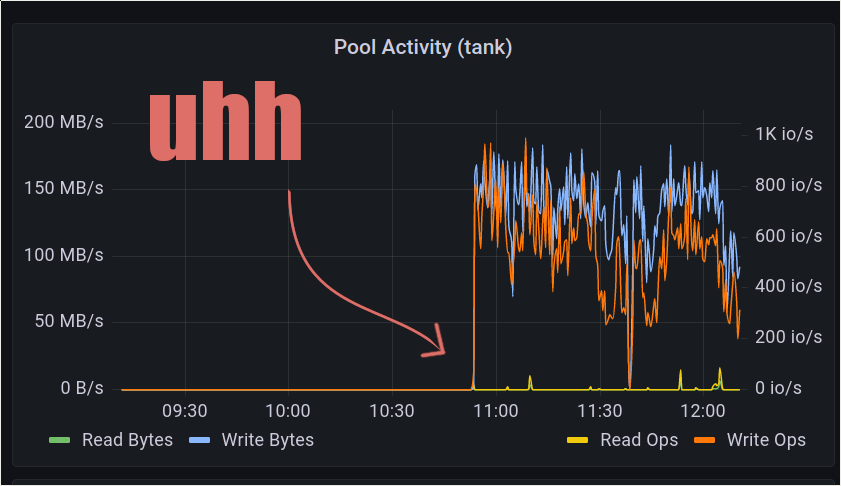Click the blue Write Bytes color swatch
This screenshot has height=486, width=841.
(x=200, y=440)
